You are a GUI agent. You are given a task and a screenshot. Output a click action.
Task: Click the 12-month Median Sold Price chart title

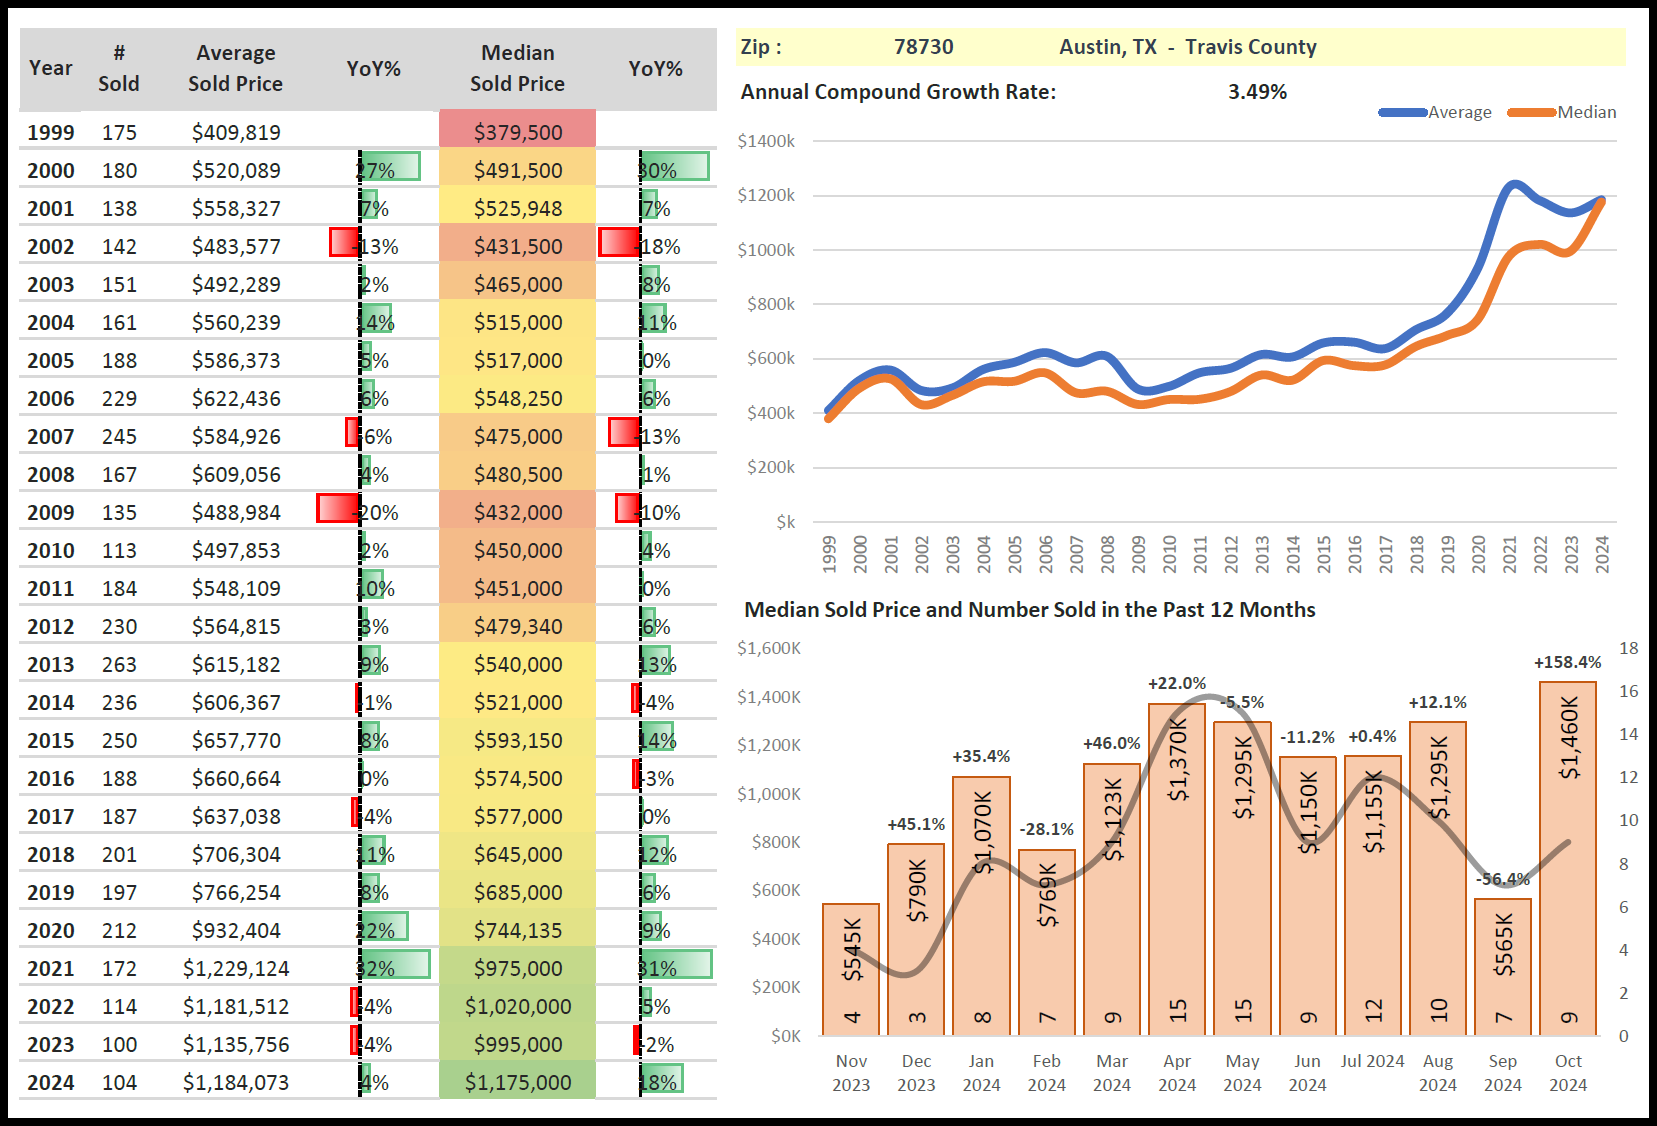1029,610
